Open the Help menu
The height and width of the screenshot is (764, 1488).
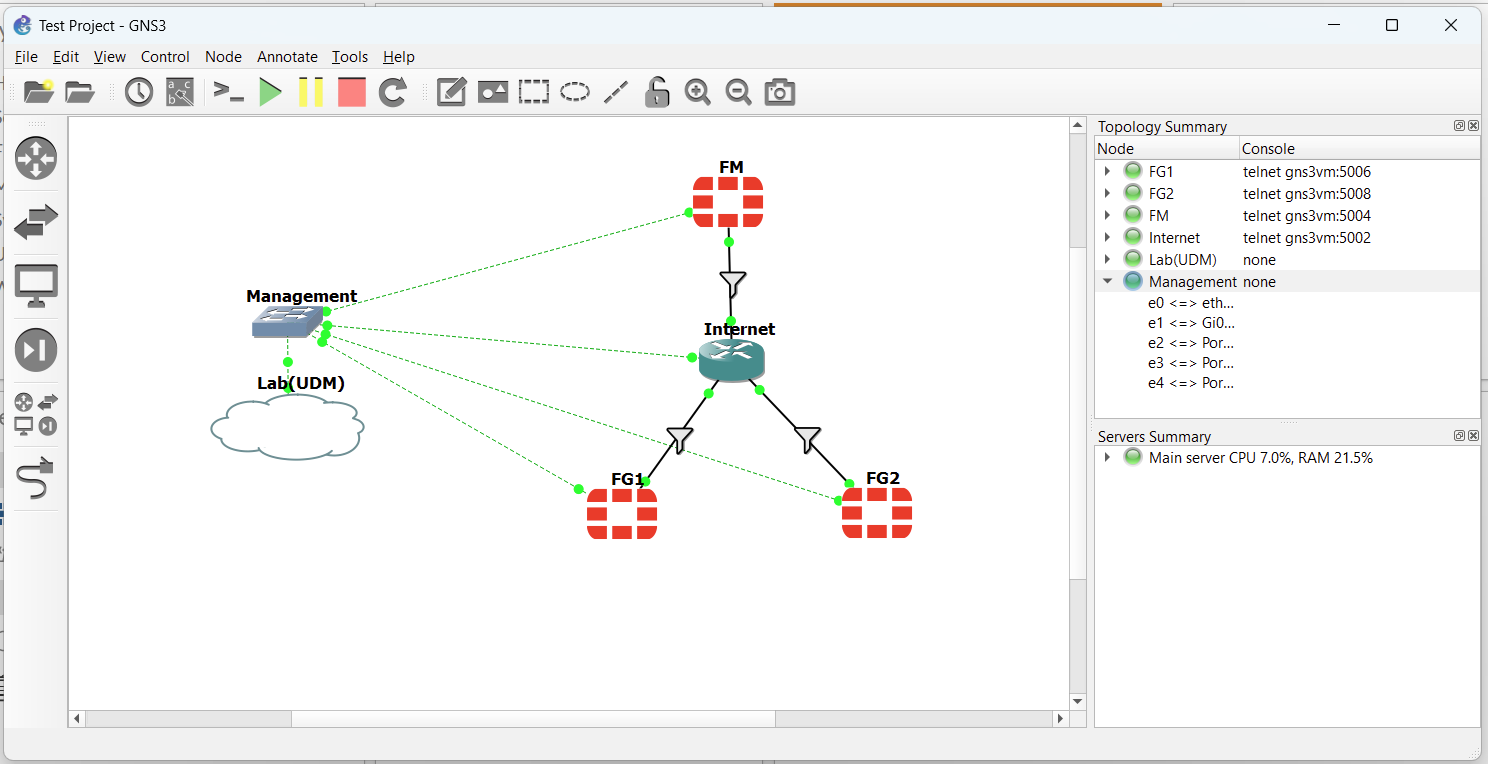[x=399, y=57]
